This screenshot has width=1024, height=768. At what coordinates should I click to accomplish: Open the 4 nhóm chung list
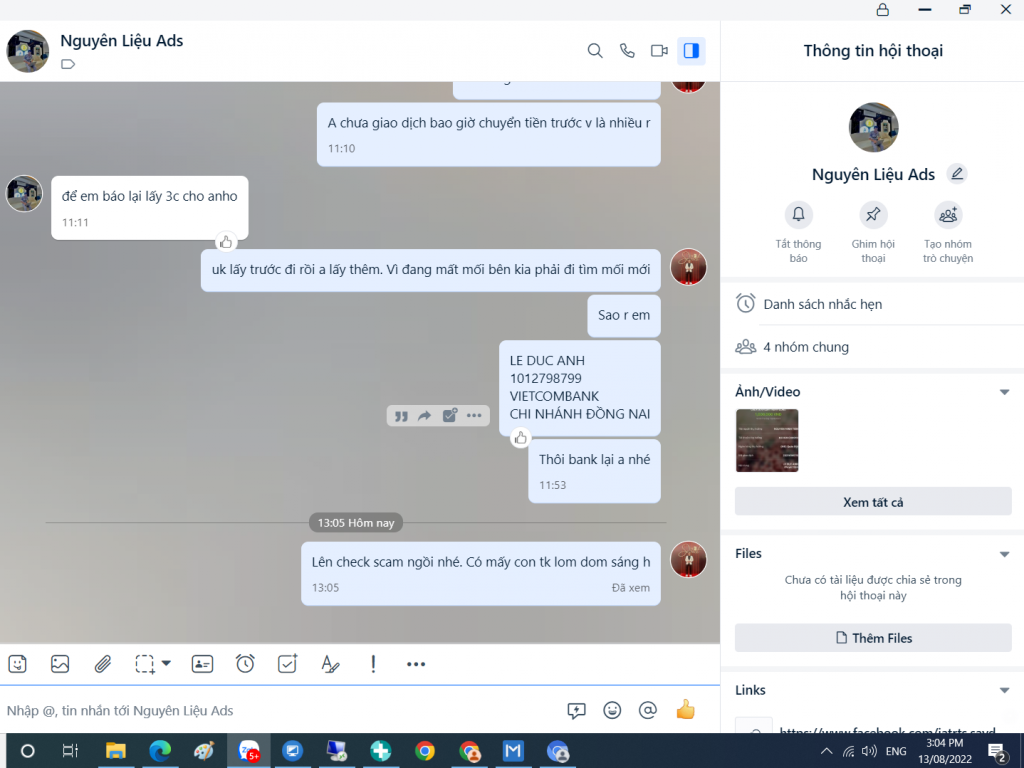(805, 347)
